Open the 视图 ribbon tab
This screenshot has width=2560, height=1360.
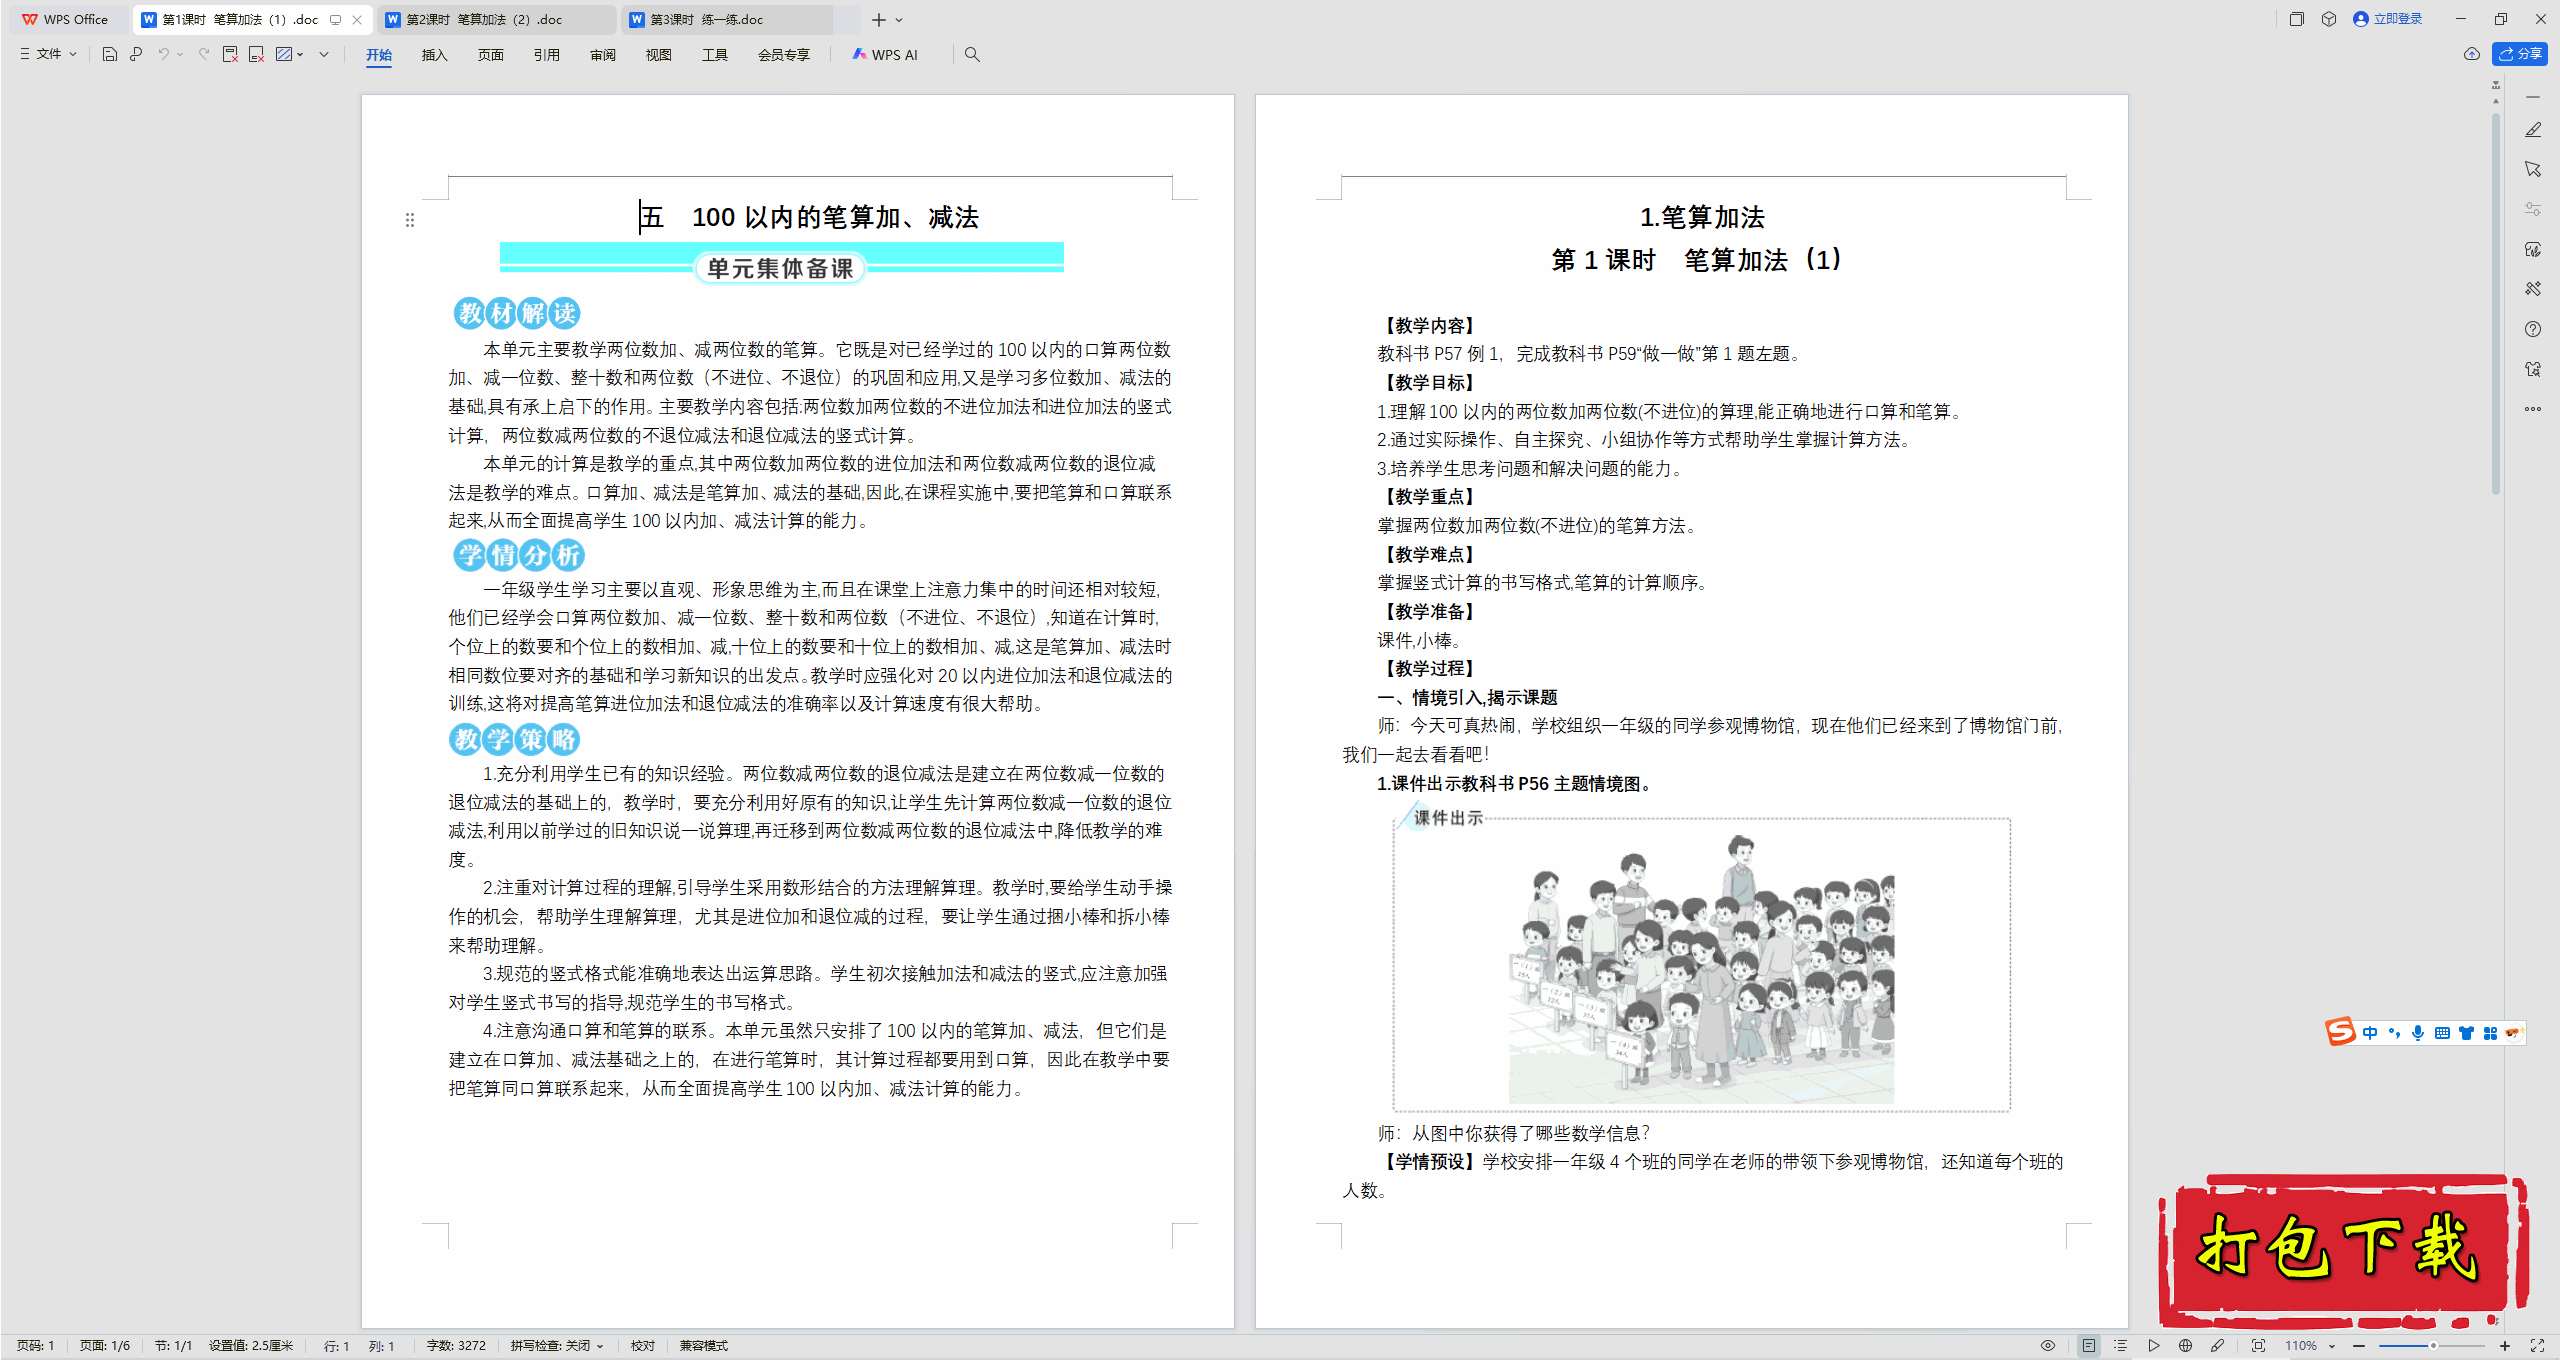(x=658, y=55)
